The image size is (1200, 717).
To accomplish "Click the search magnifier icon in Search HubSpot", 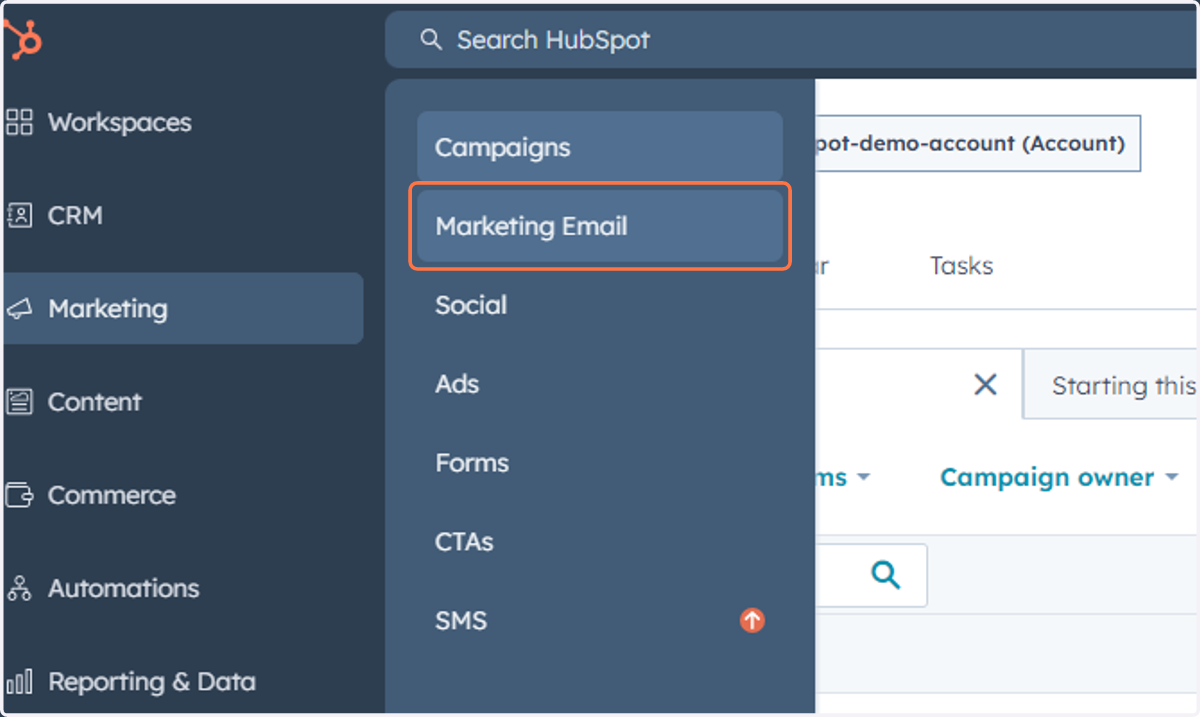I will 431,40.
